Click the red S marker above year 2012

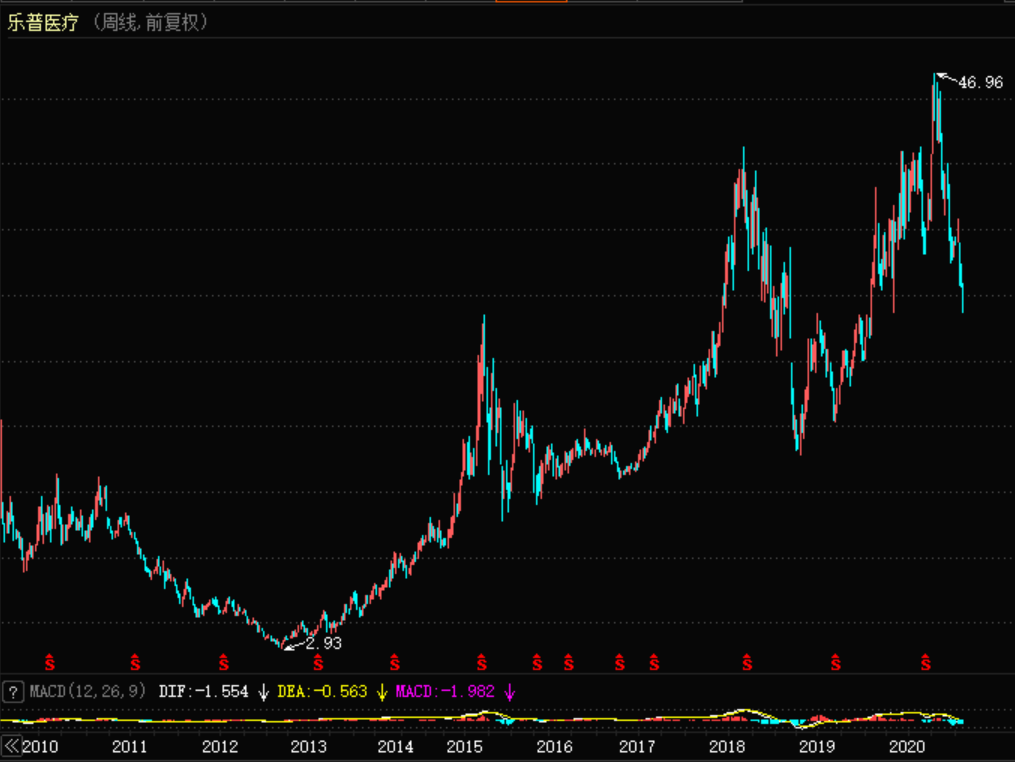[224, 662]
